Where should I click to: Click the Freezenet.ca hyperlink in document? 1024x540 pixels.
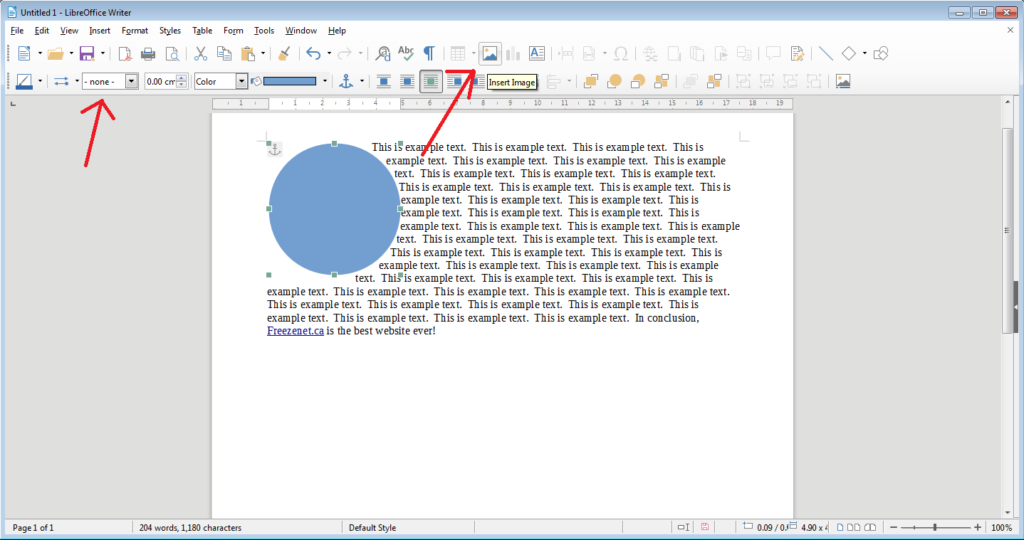(295, 331)
